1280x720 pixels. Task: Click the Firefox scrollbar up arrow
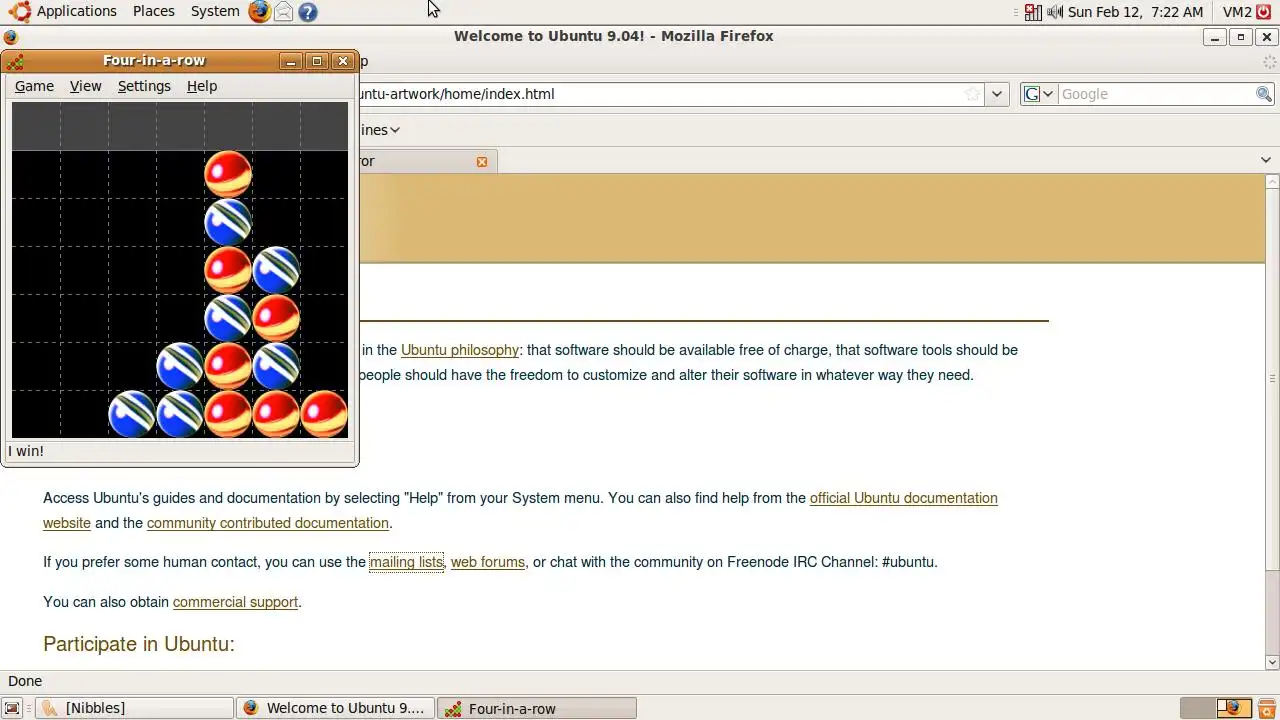point(1272,182)
